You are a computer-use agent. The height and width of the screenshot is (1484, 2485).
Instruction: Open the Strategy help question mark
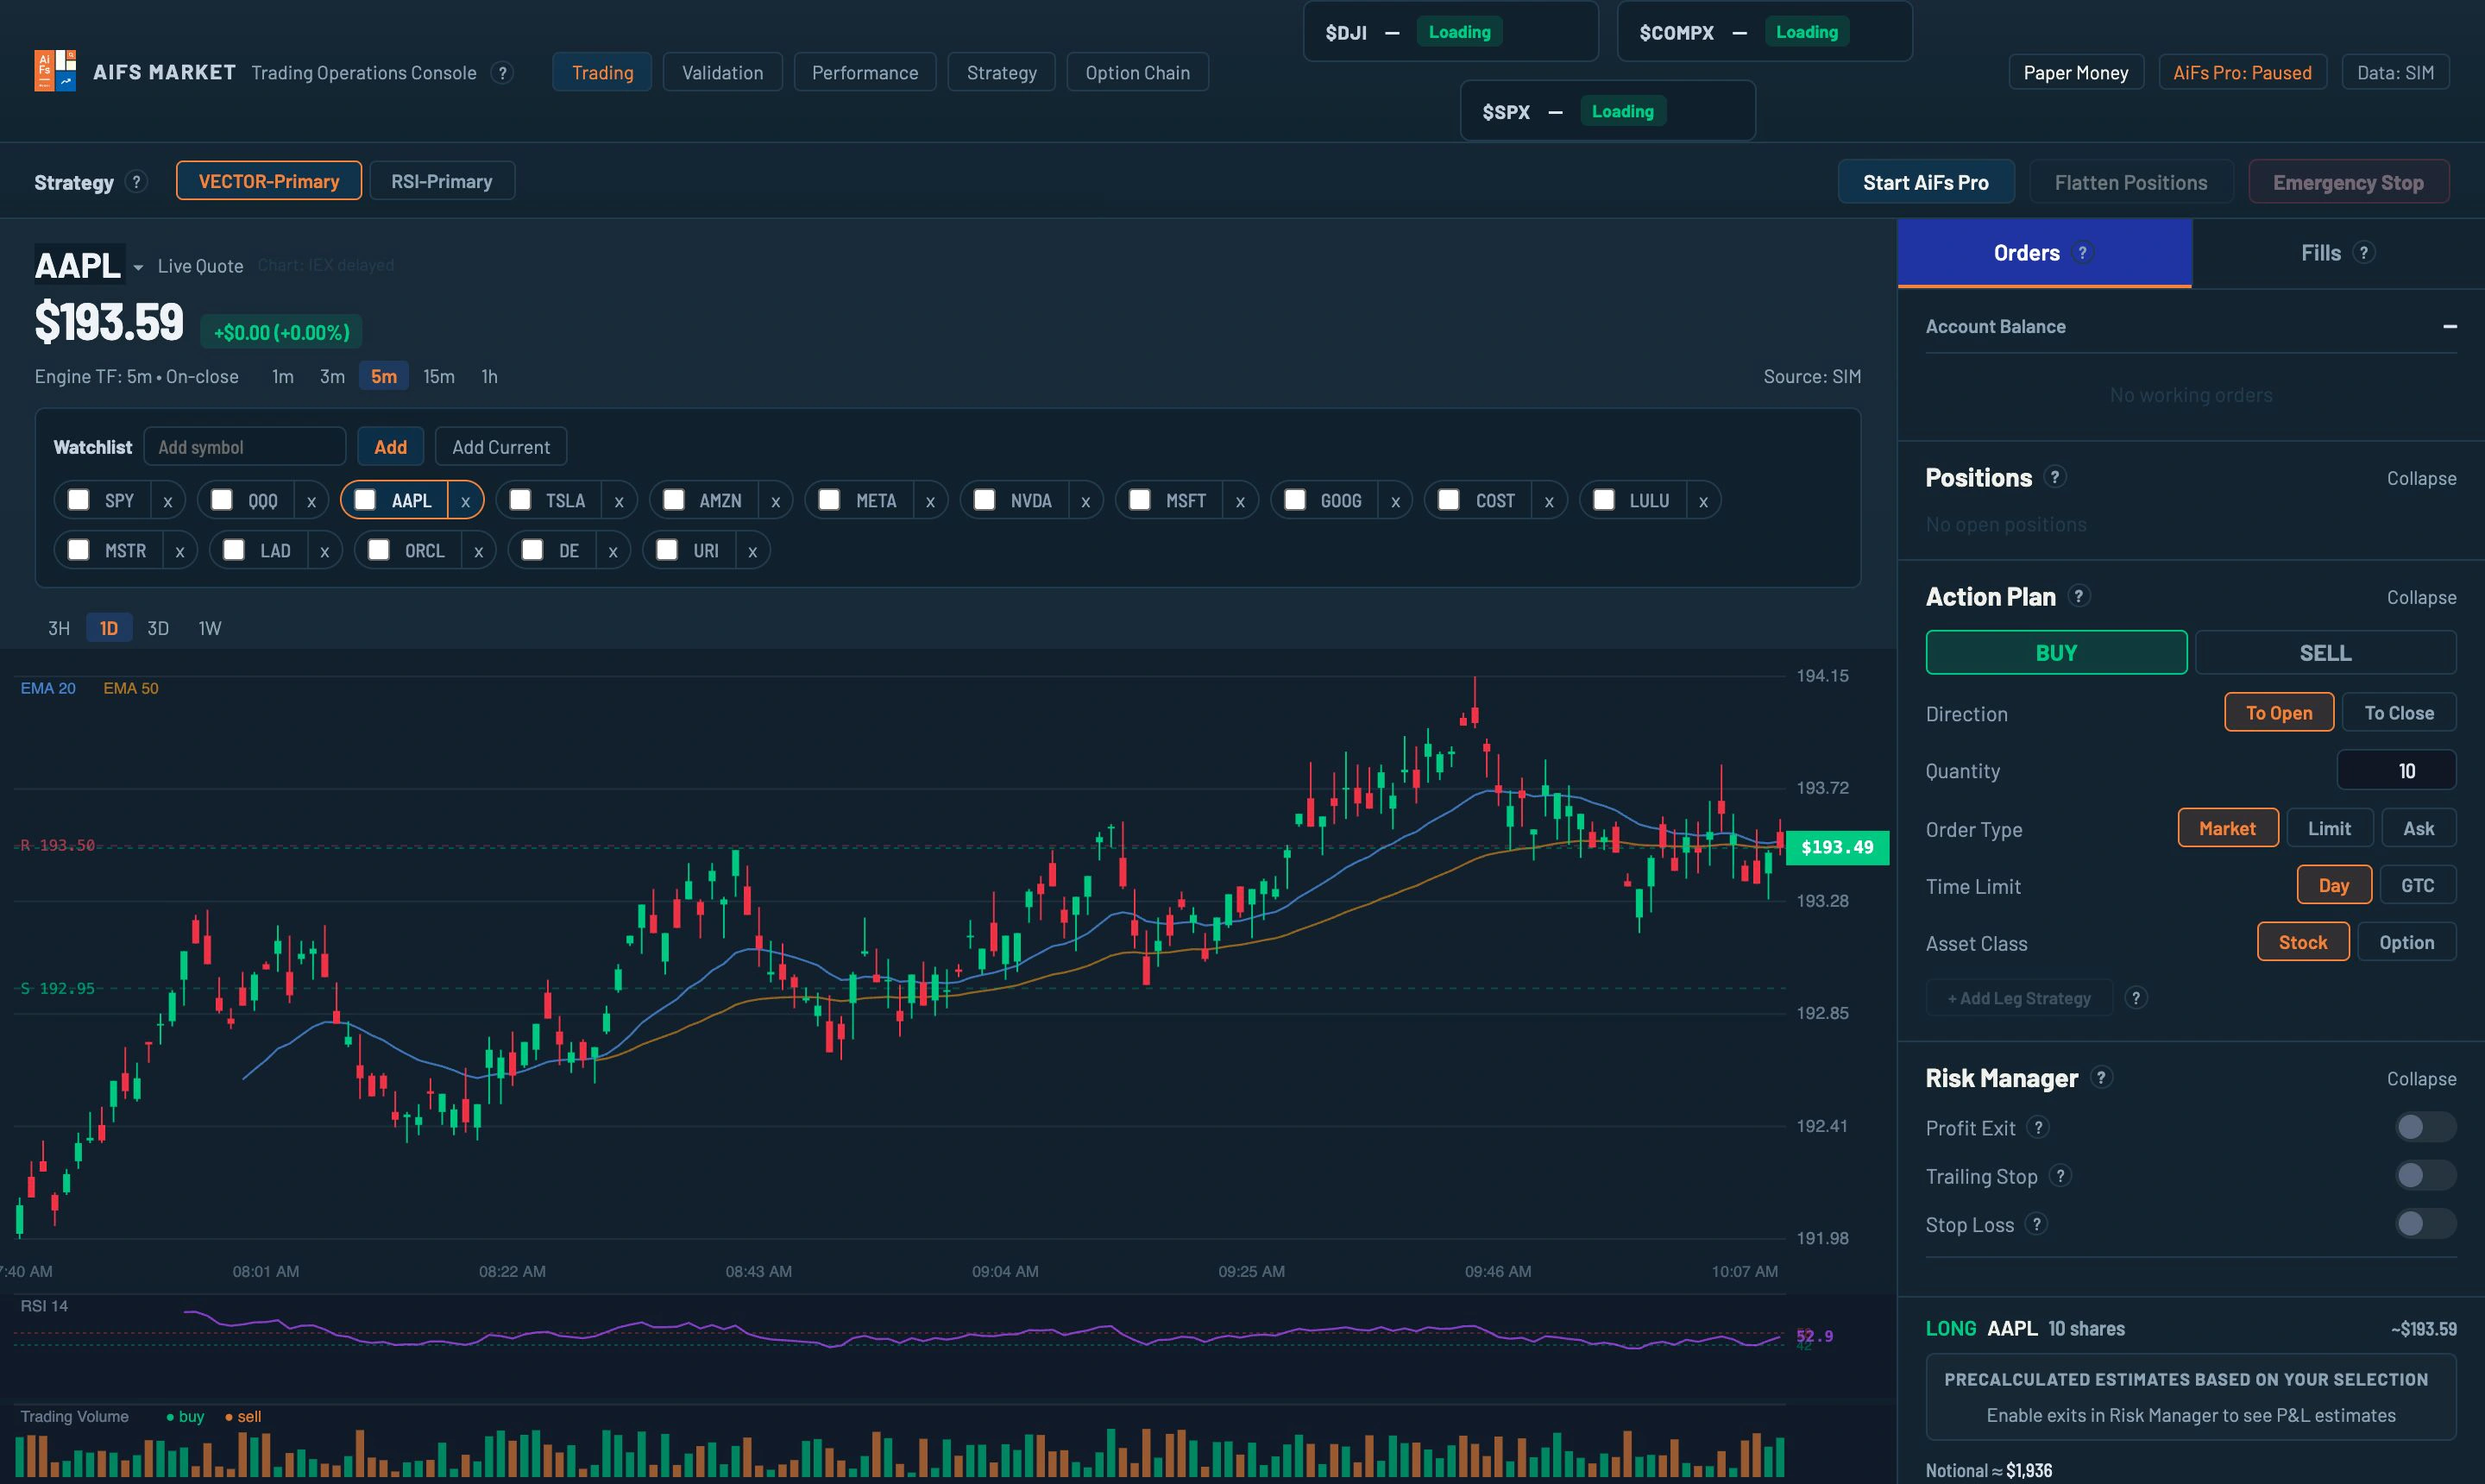tap(137, 182)
